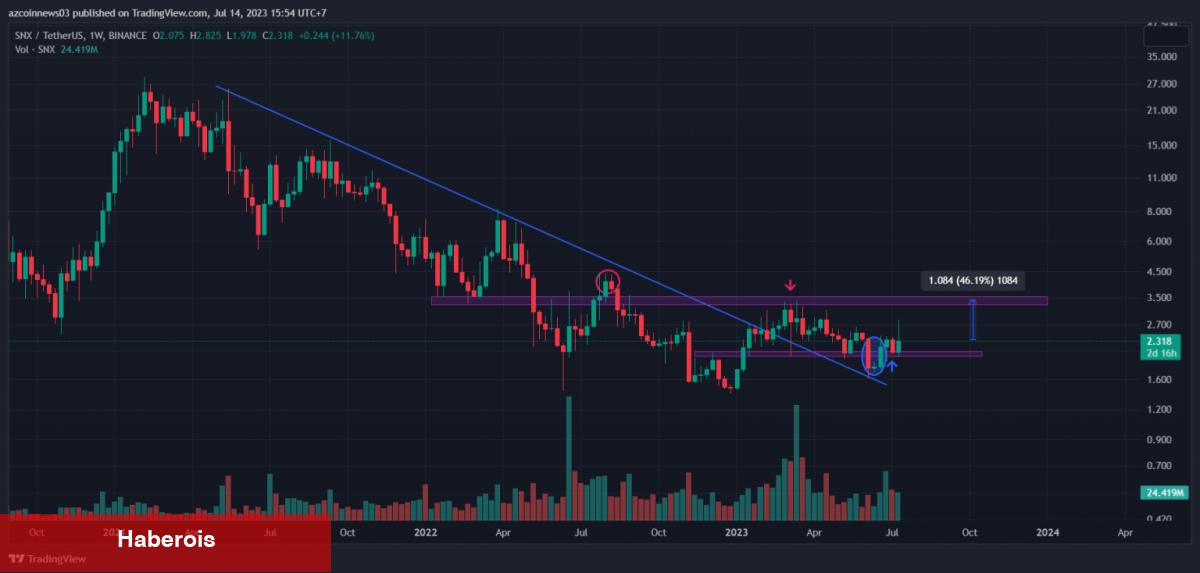Click the pink circle drawing on candle

point(607,282)
